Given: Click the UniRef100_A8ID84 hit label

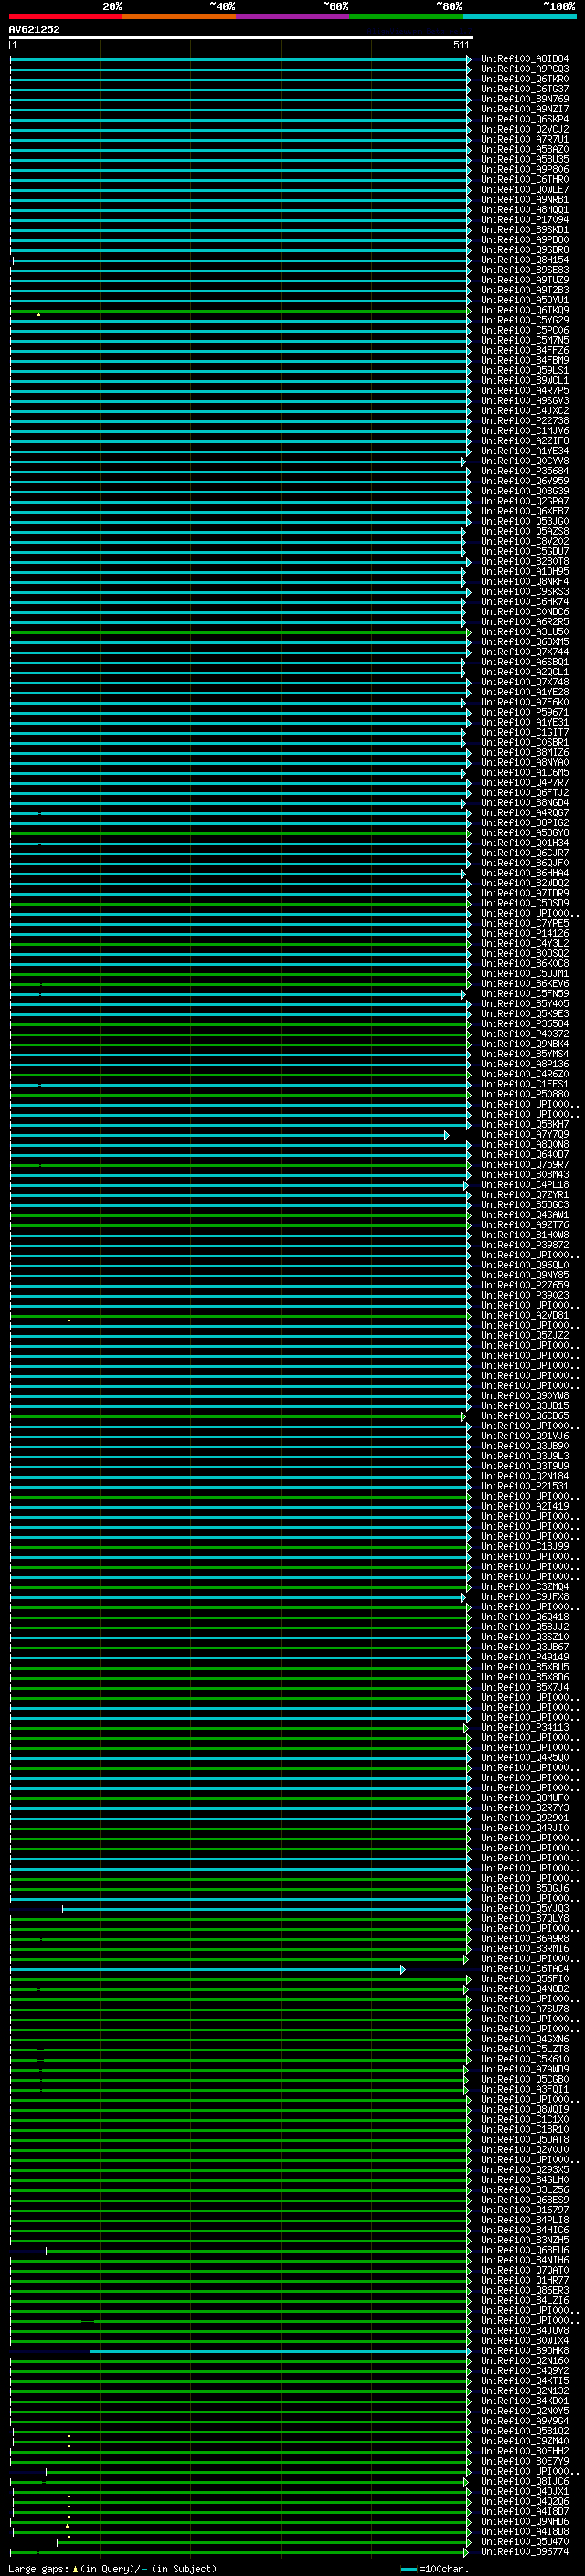Looking at the screenshot, I should click(524, 59).
